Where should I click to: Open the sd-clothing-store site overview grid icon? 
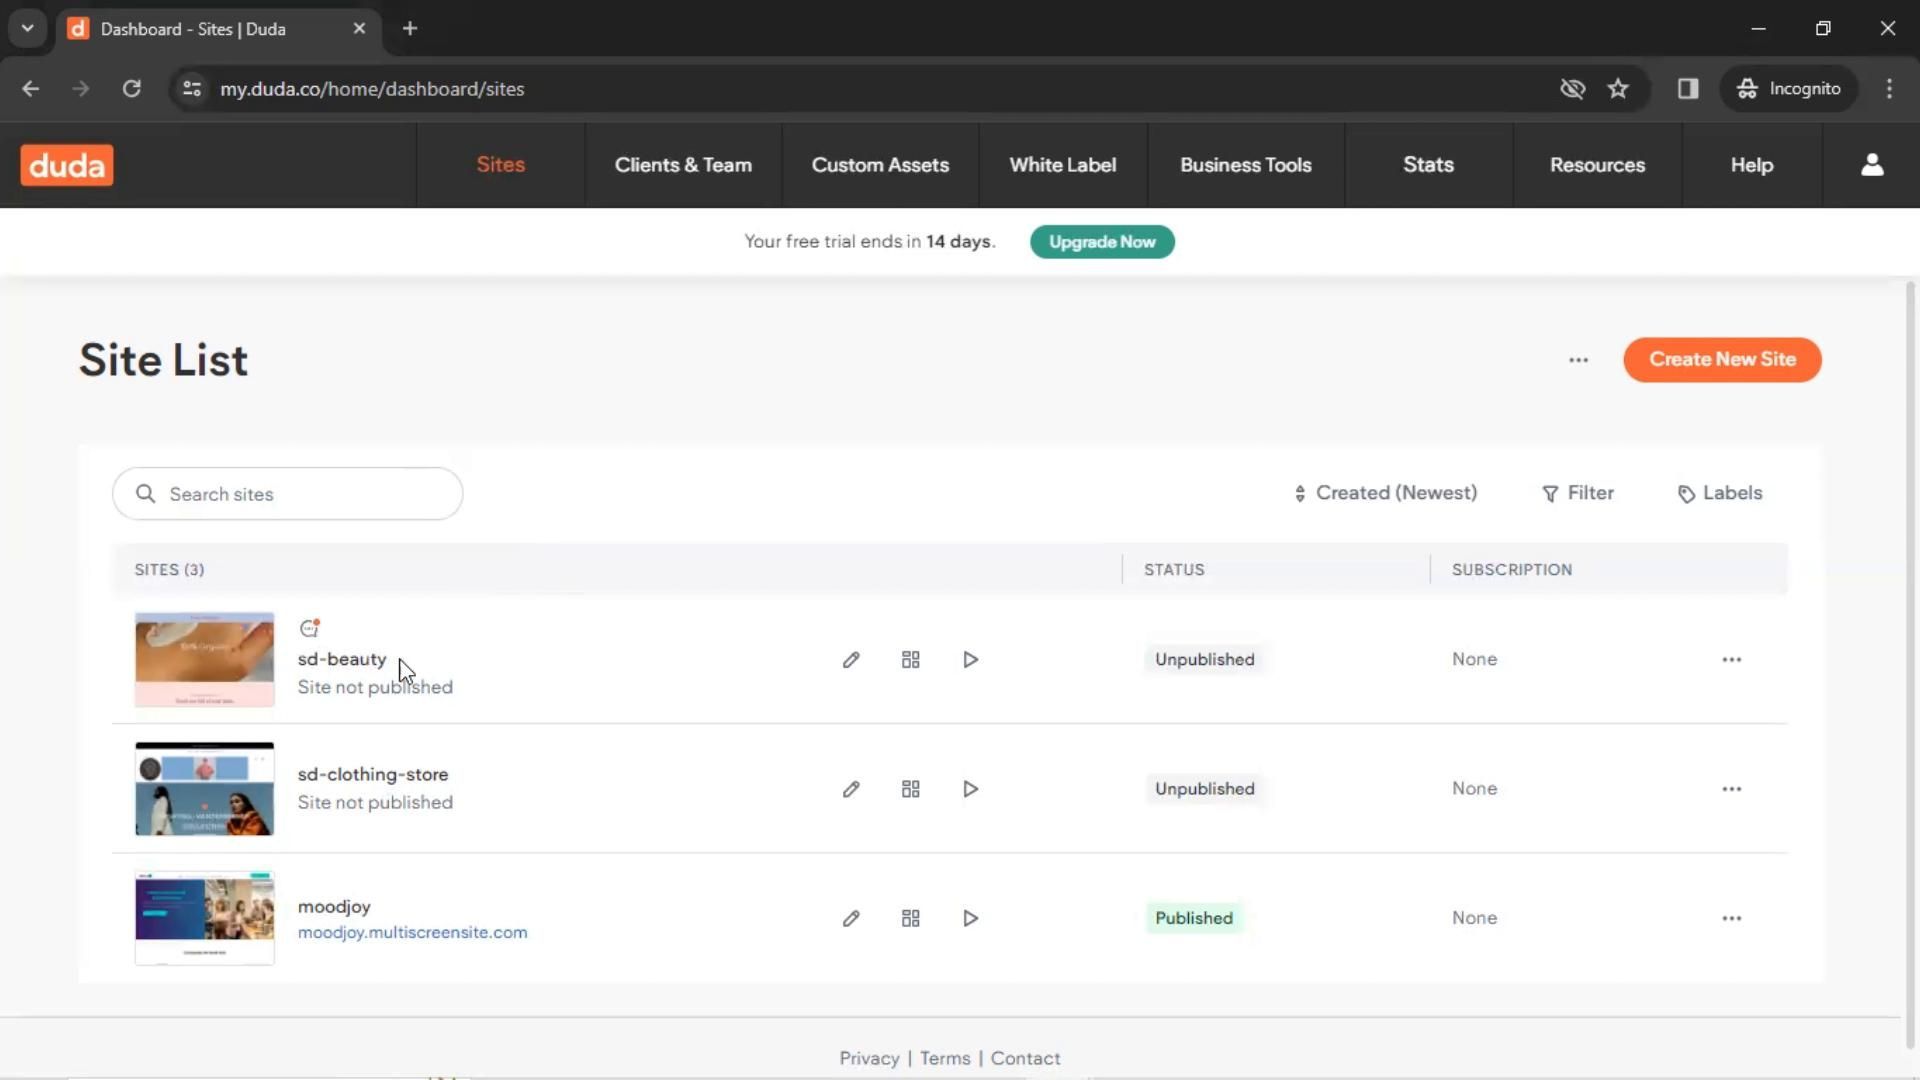coord(910,789)
